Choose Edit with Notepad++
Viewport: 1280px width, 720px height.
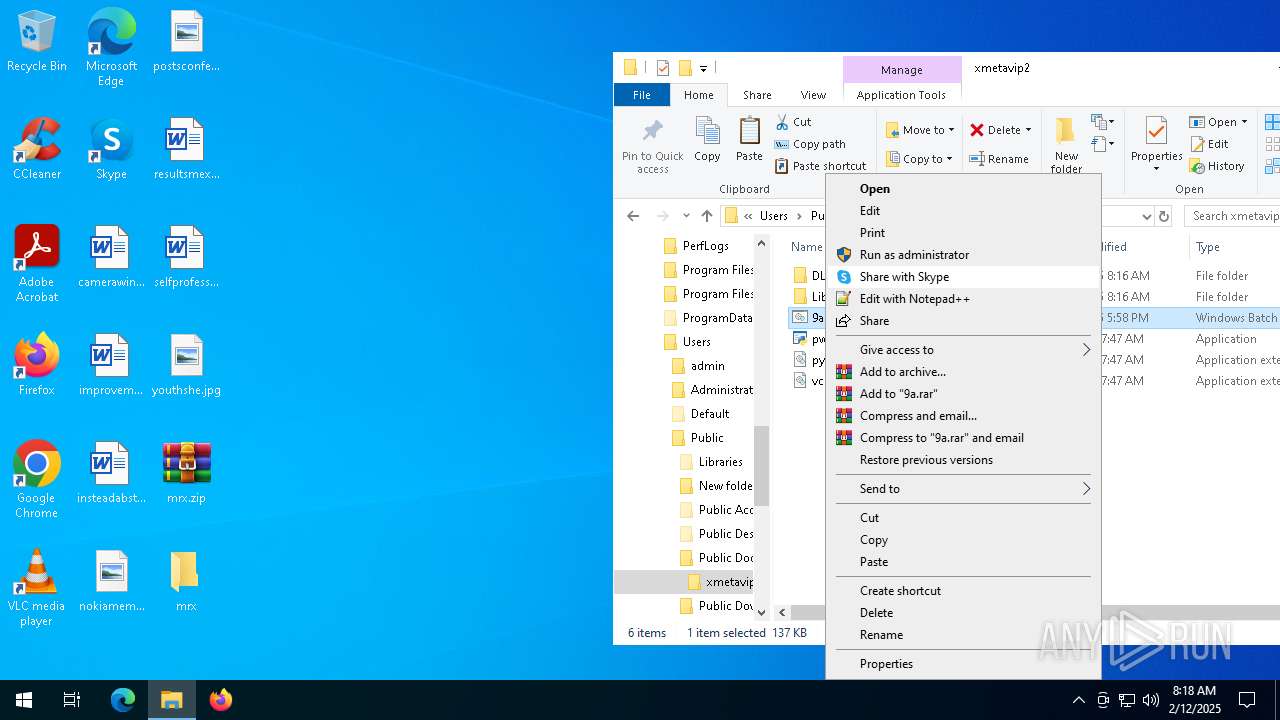point(964,299)
